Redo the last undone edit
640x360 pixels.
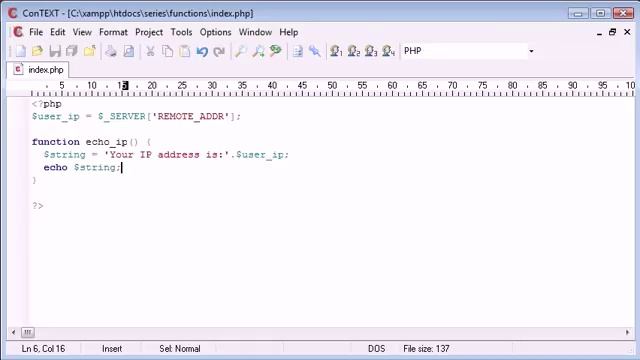[x=219, y=51]
